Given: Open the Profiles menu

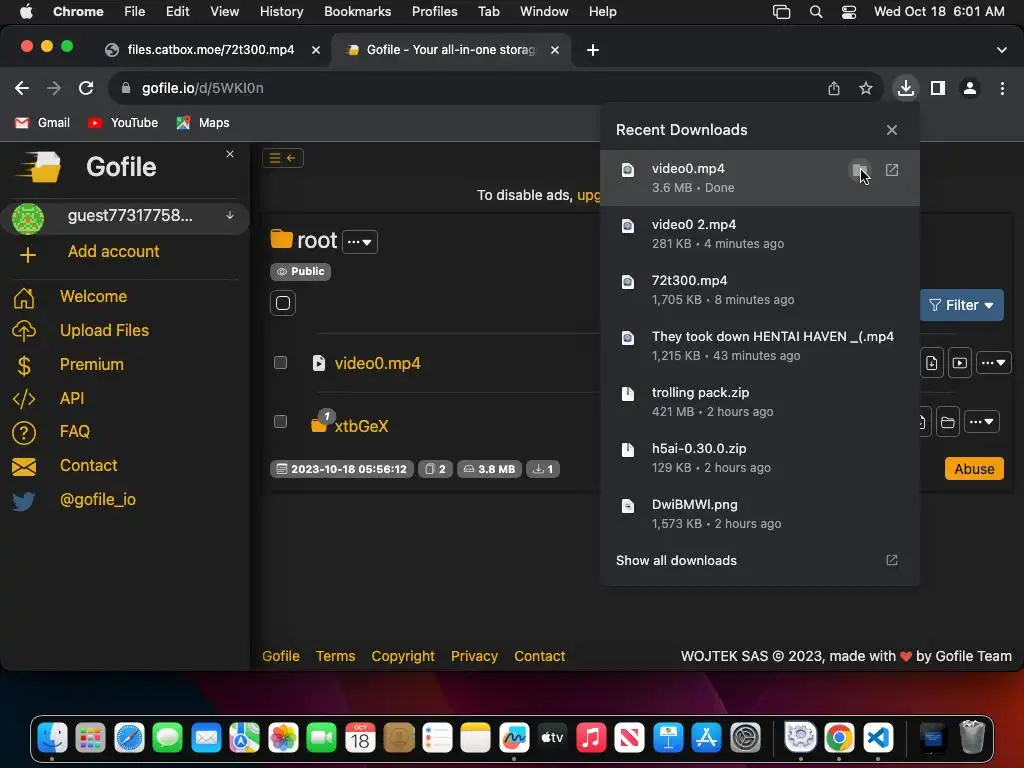Looking at the screenshot, I should 434,12.
